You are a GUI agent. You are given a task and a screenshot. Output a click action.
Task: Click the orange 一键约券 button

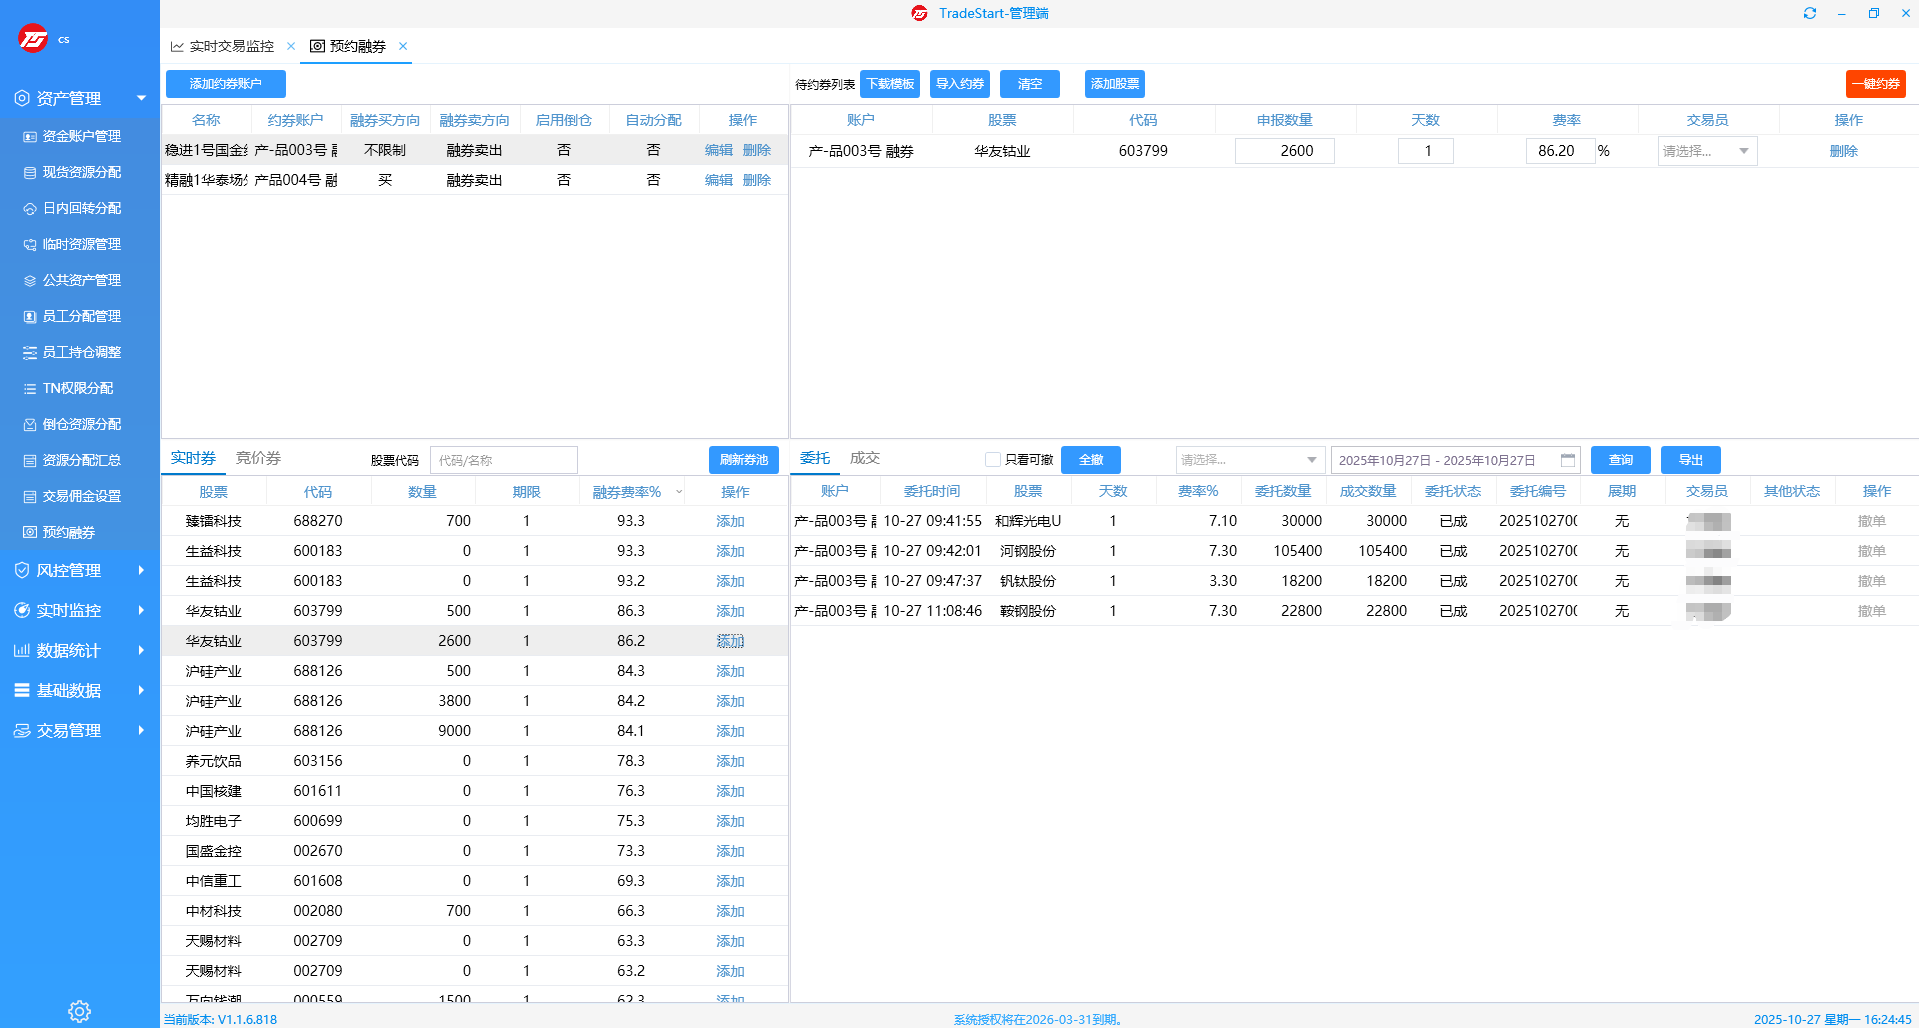coord(1875,84)
